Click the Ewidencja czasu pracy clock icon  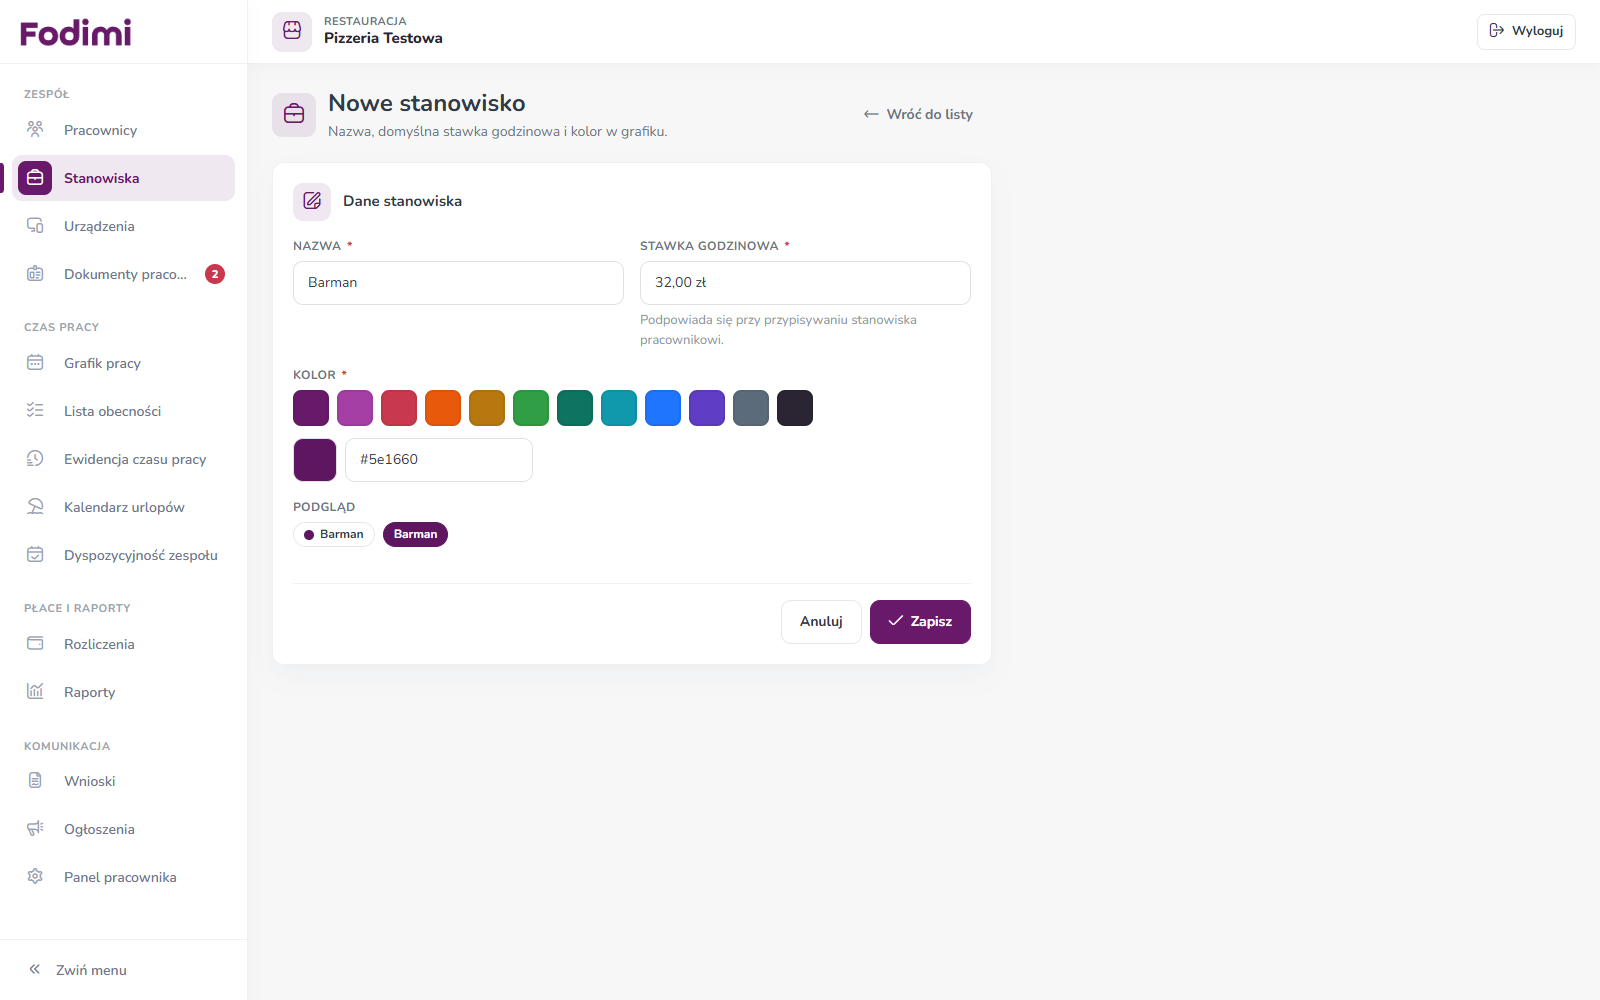[x=35, y=459]
